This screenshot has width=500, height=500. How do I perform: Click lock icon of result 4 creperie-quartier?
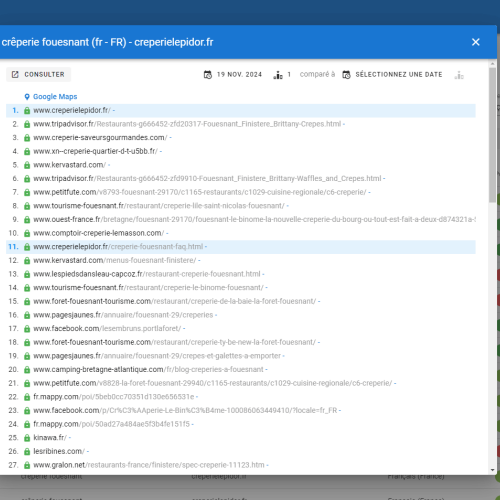tap(27, 152)
